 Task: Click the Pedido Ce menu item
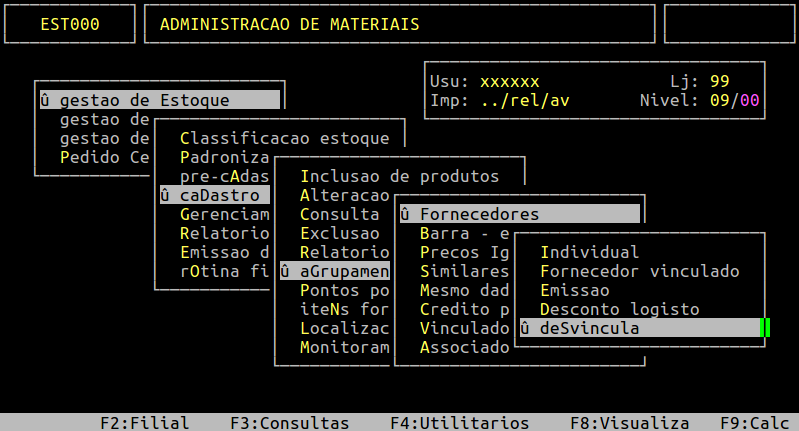pyautogui.click(x=104, y=157)
